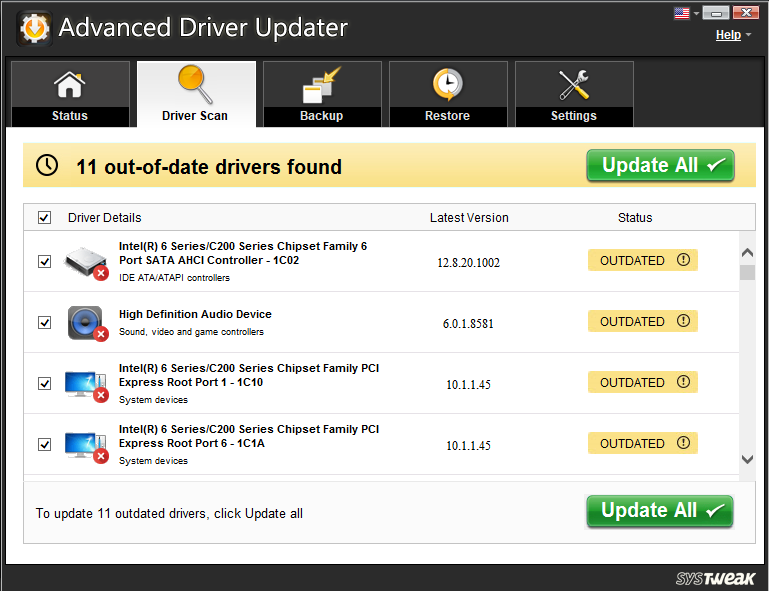Click OUTDATED status for SATA AHCI Controller
Viewport: 769px width, 591px height.
[x=643, y=260]
